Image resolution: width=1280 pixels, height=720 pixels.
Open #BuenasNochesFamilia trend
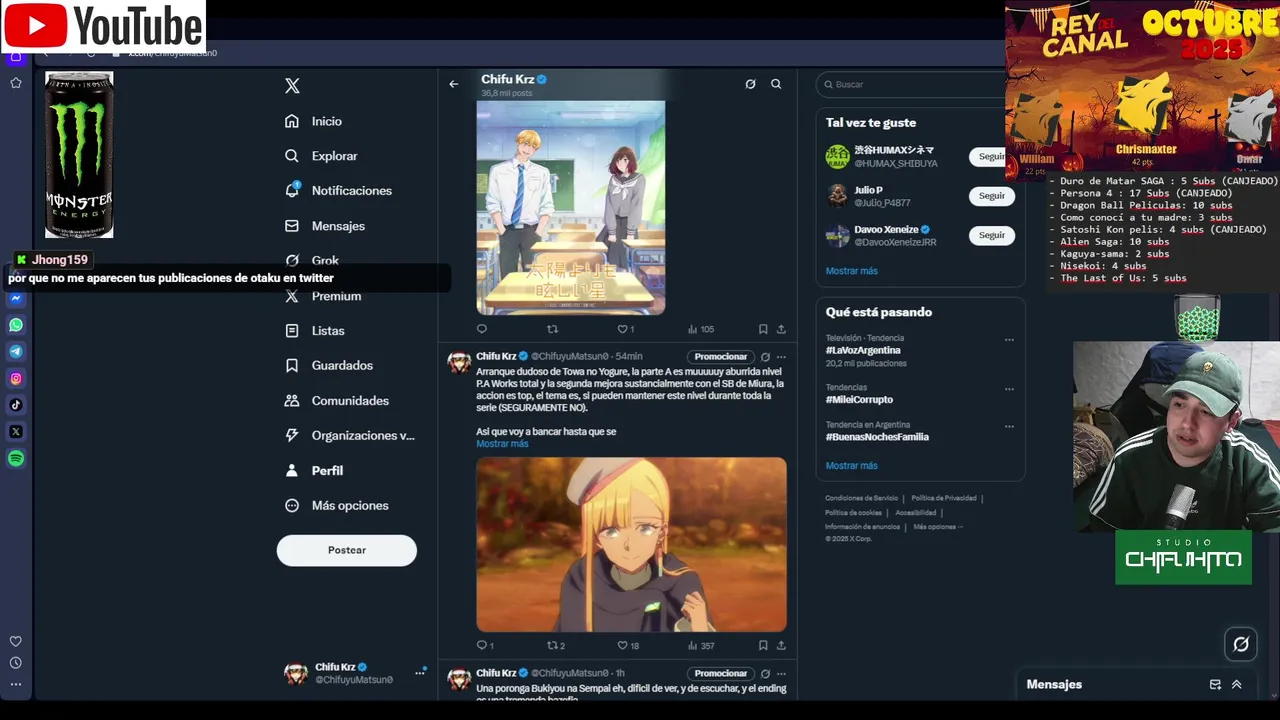[877, 437]
